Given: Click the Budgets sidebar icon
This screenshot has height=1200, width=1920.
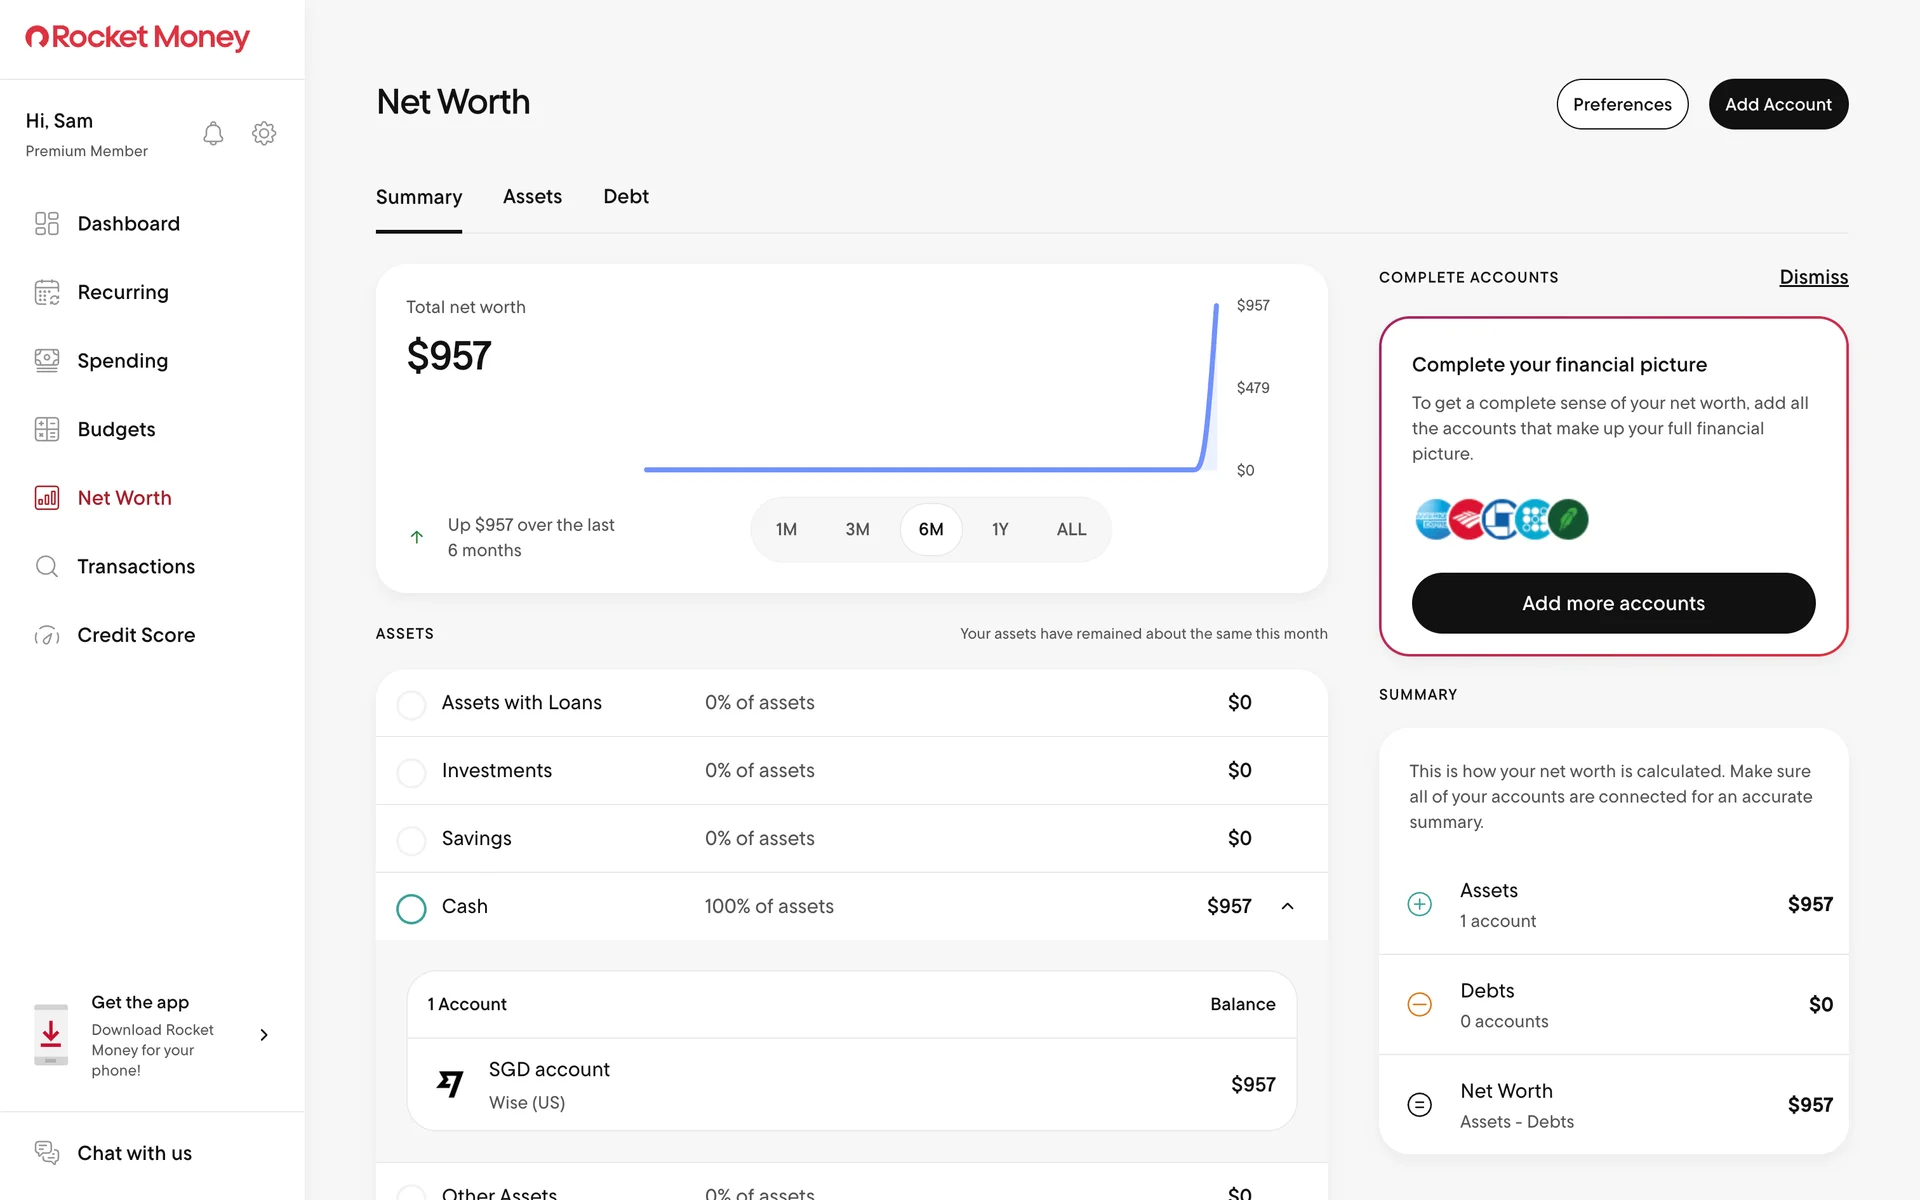Looking at the screenshot, I should tap(47, 429).
